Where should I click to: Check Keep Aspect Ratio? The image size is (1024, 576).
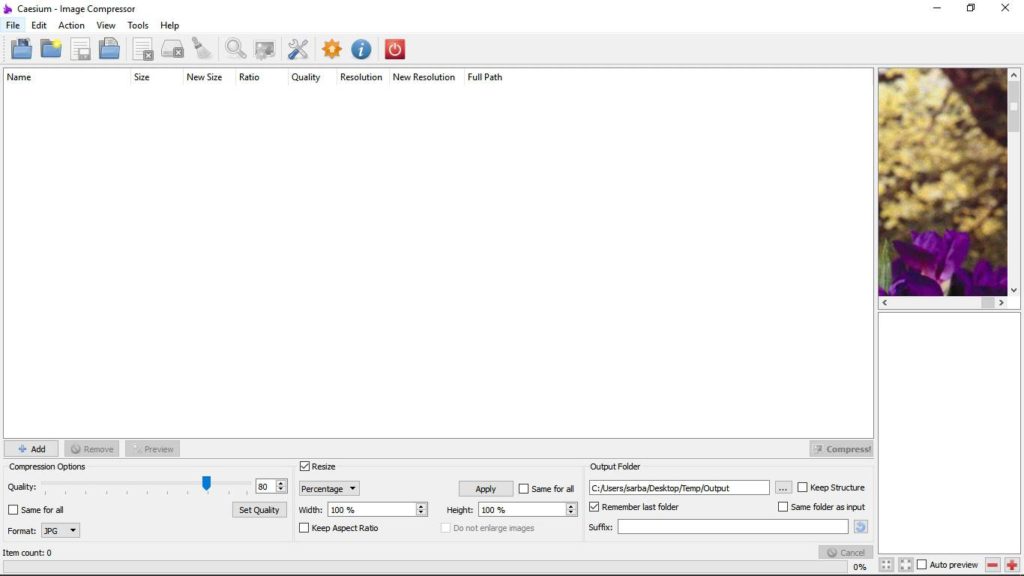pos(304,528)
